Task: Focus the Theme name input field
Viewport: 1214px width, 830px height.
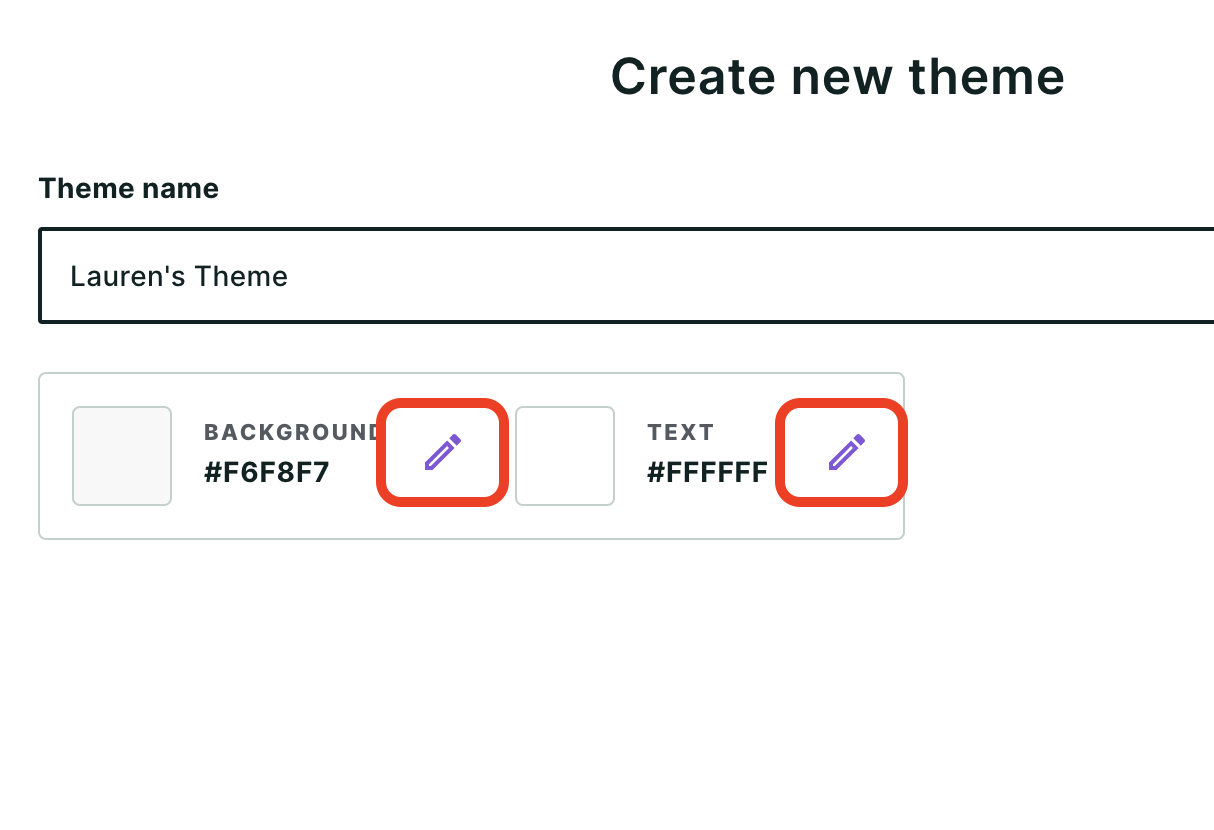Action: [x=626, y=276]
